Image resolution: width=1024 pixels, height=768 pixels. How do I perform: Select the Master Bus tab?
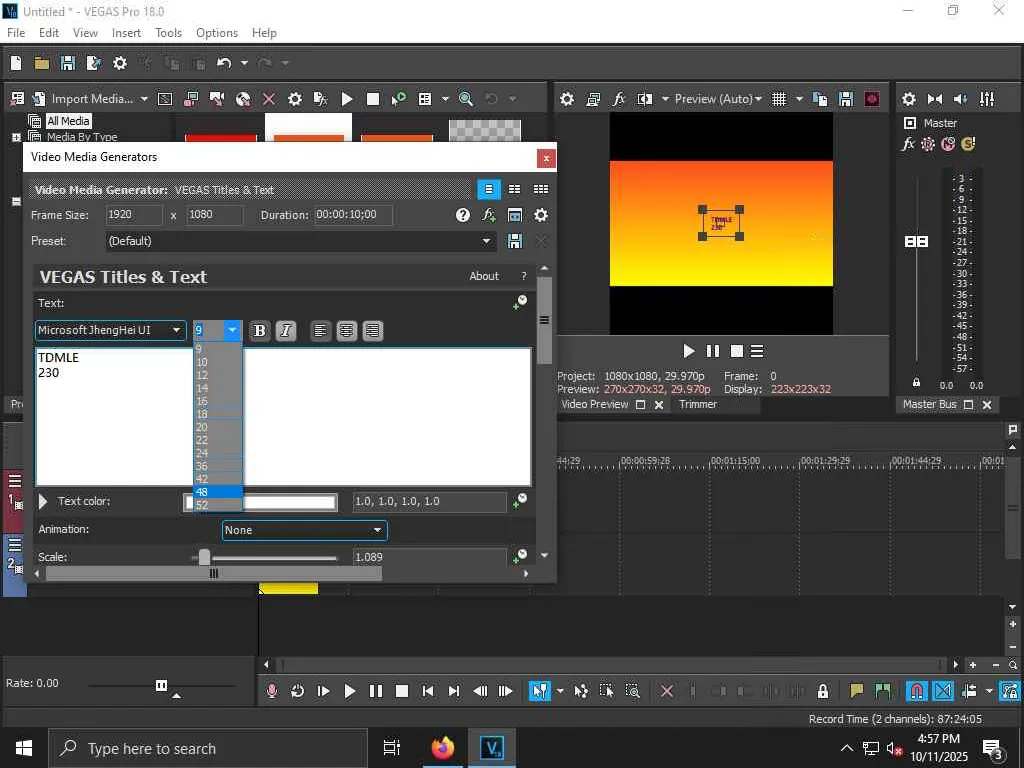point(929,404)
